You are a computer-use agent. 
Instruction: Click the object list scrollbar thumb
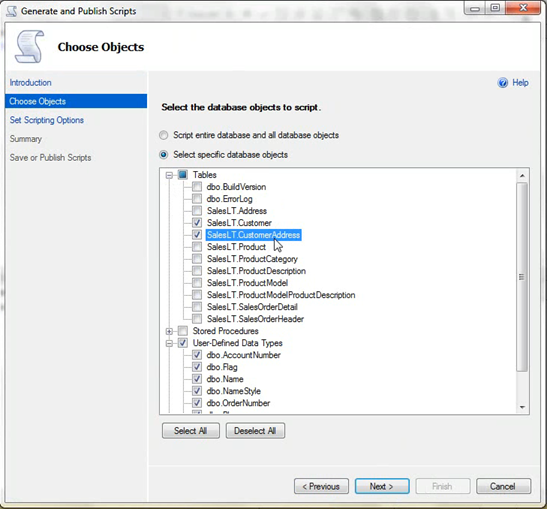[522, 277]
